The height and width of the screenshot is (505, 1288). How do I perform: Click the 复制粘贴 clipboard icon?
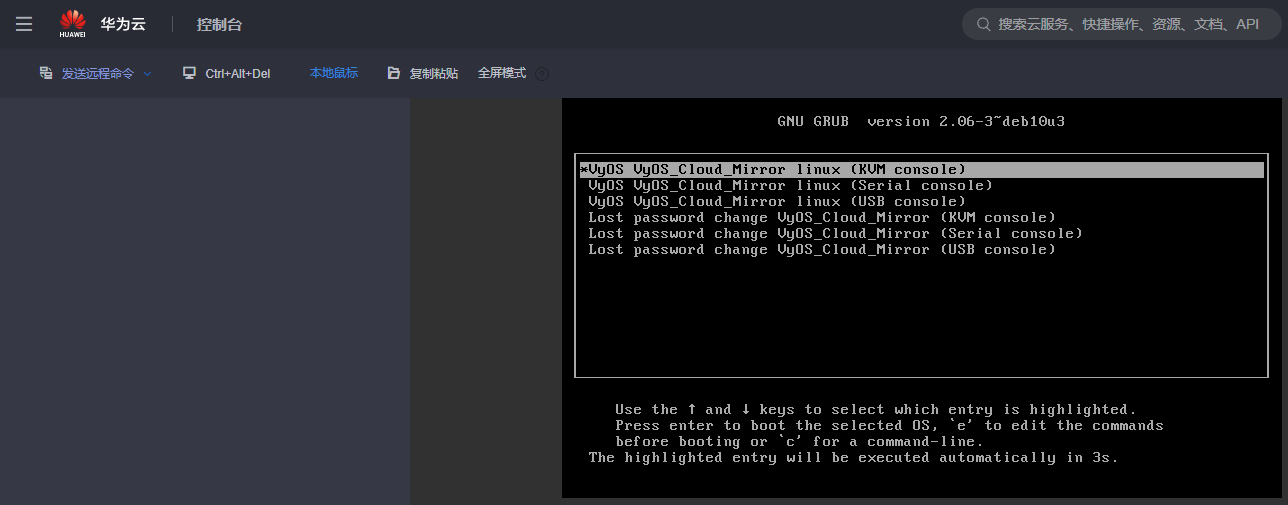coord(394,73)
